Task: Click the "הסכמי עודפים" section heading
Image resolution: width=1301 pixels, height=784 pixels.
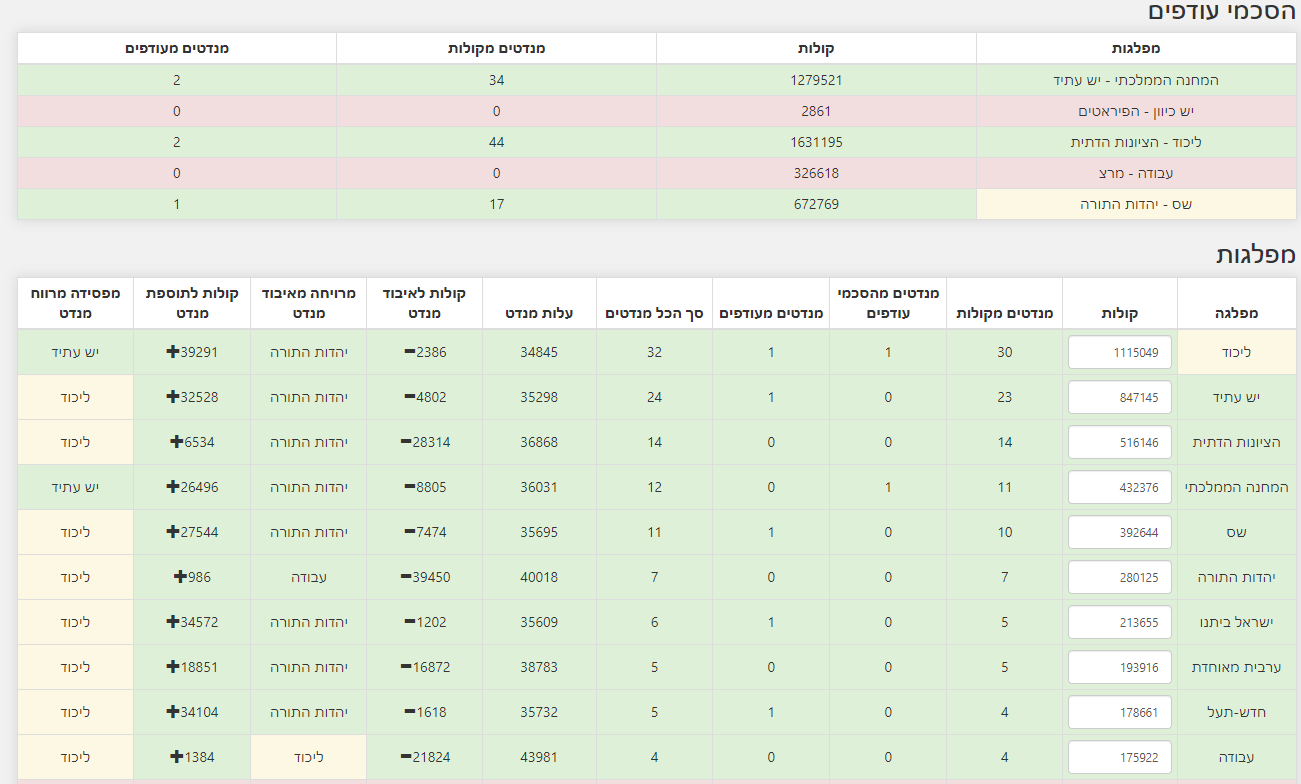Action: [1222, 13]
